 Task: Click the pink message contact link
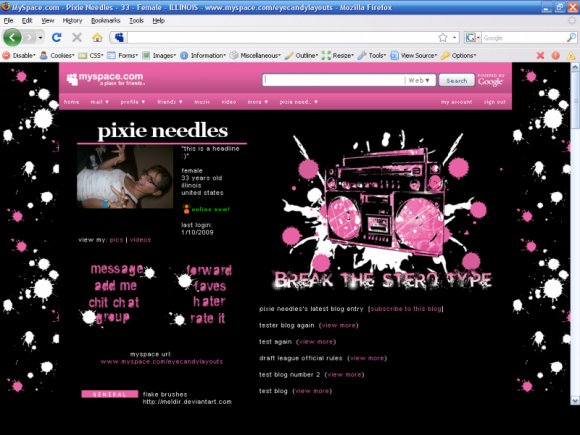click(117, 269)
